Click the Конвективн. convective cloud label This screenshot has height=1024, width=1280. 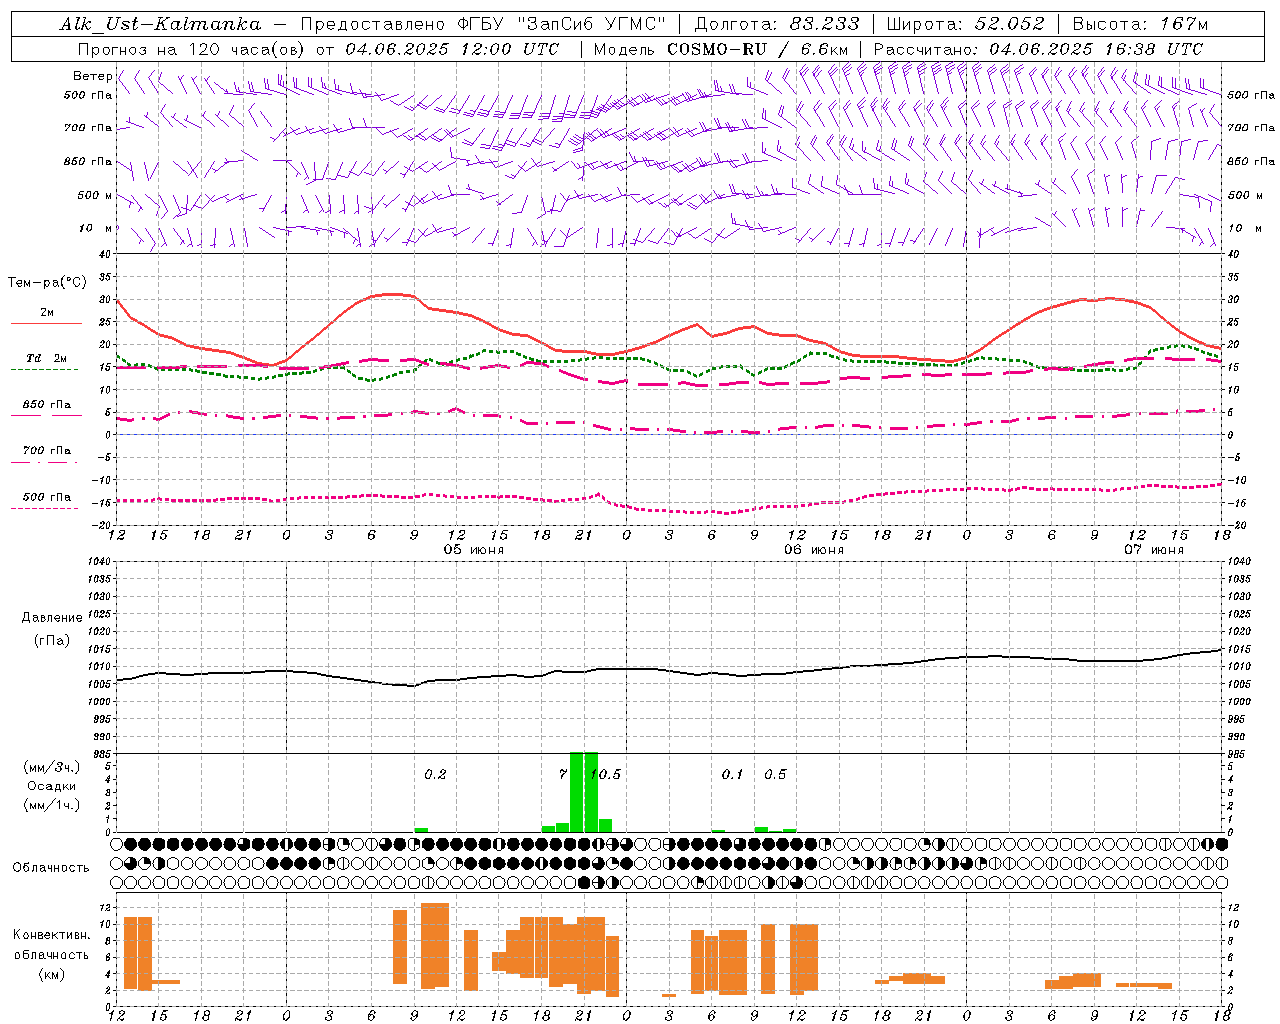click(52, 935)
